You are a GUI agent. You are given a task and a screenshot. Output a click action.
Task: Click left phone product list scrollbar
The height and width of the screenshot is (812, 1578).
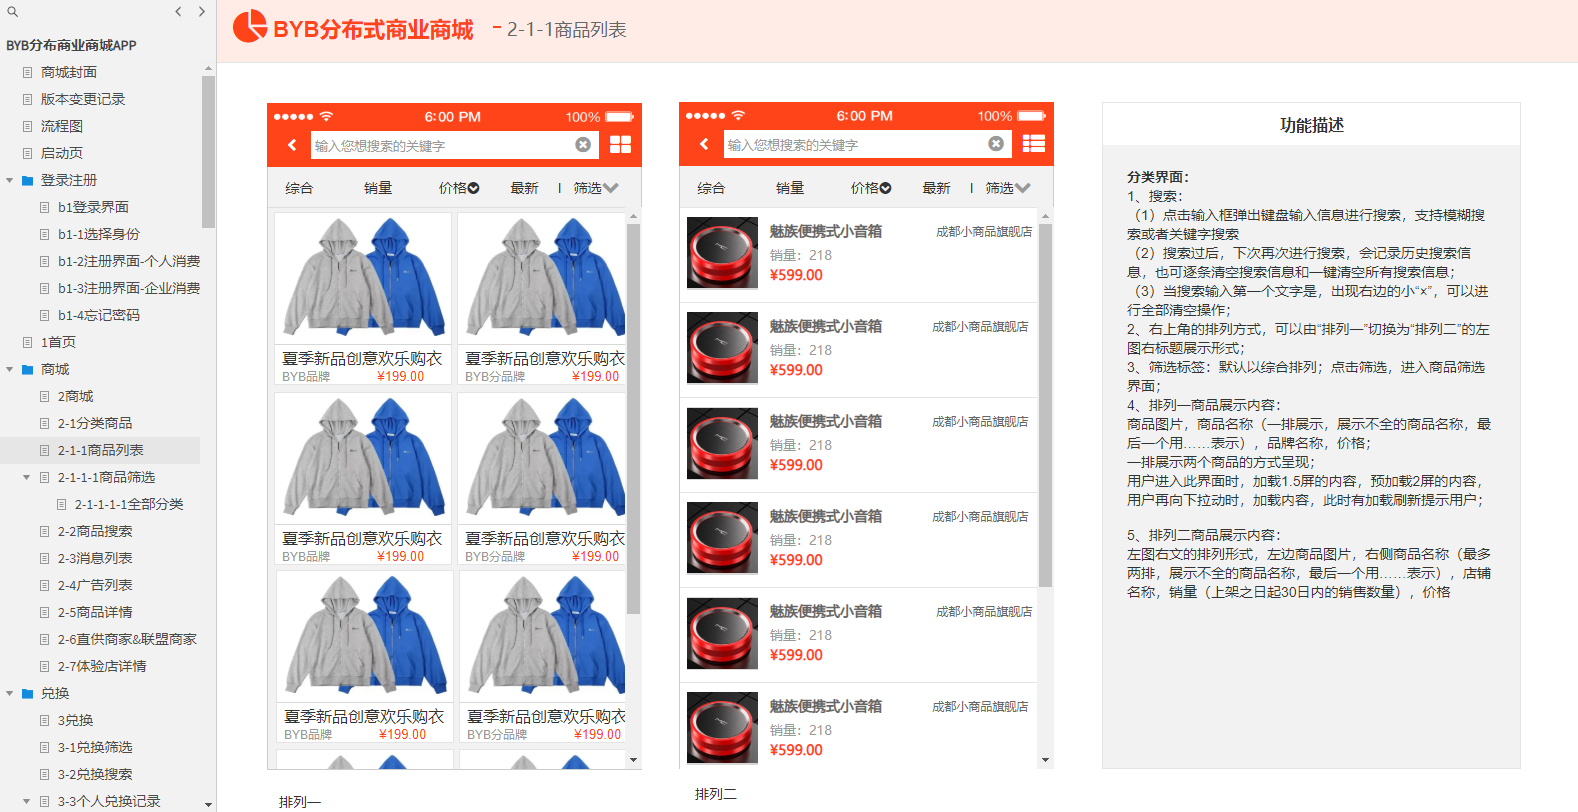[633, 419]
